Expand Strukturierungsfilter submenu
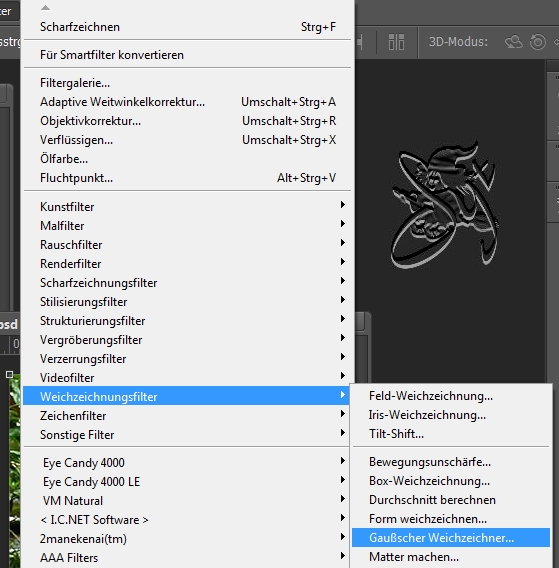 187,321
